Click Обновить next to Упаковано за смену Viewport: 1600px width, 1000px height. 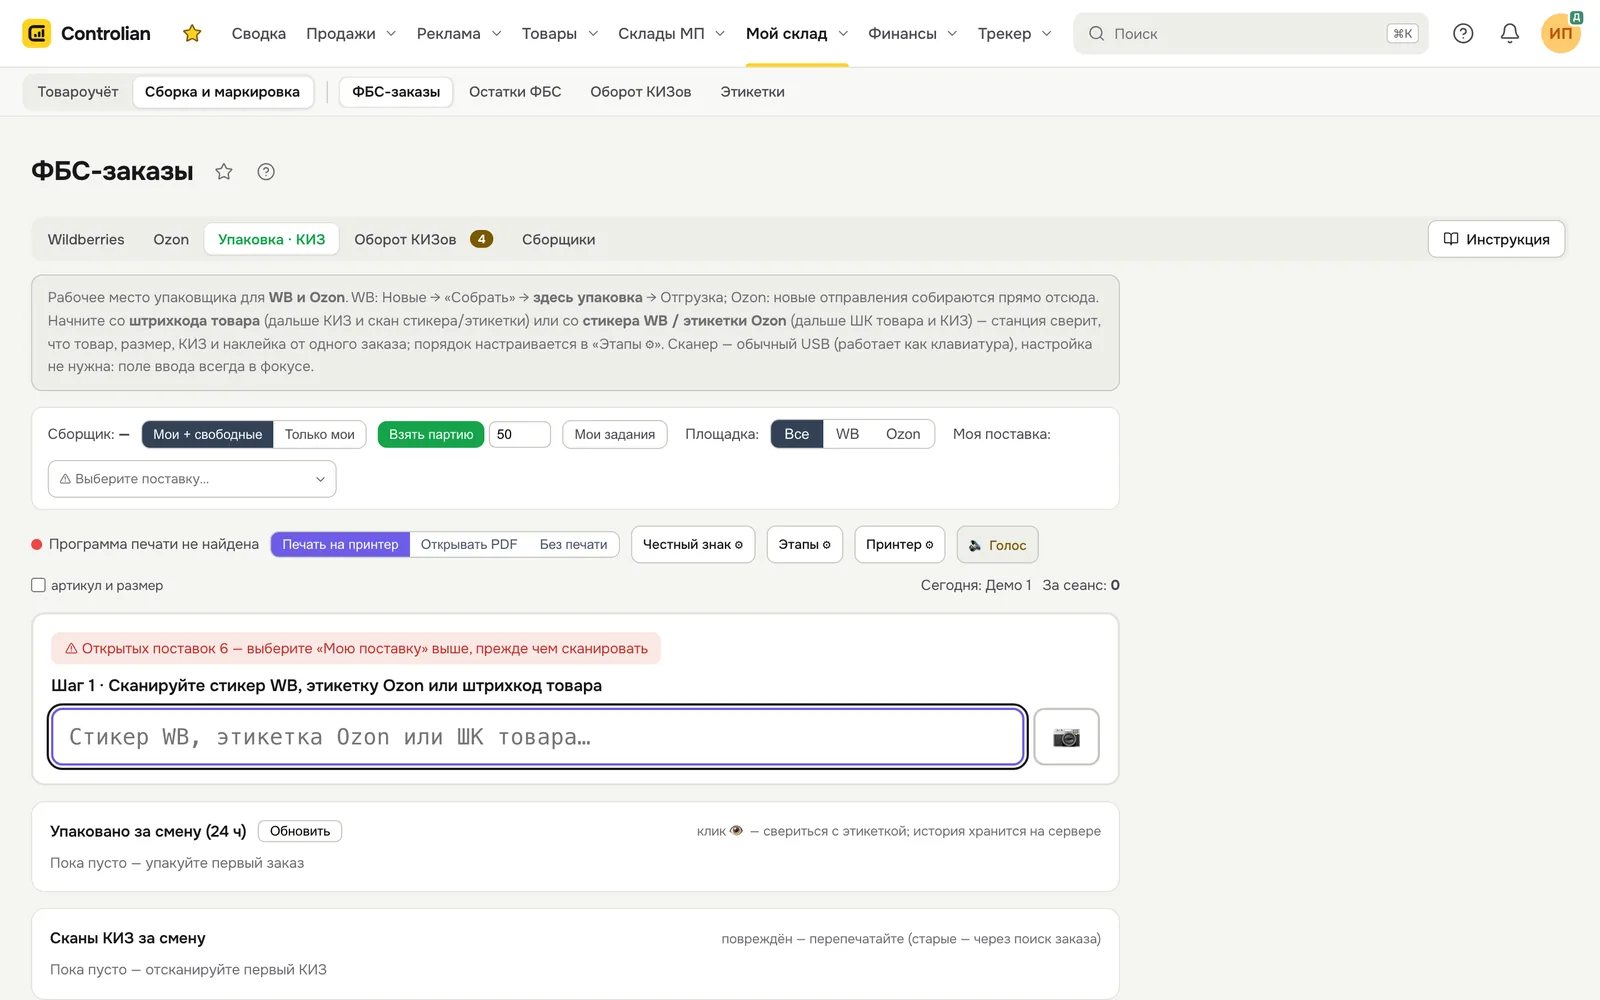(300, 831)
